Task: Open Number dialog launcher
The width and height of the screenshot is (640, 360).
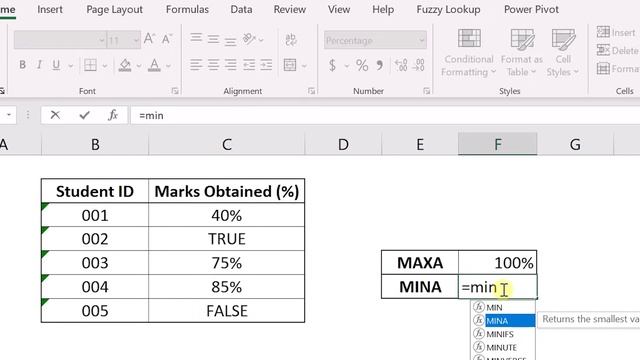Action: (427, 91)
